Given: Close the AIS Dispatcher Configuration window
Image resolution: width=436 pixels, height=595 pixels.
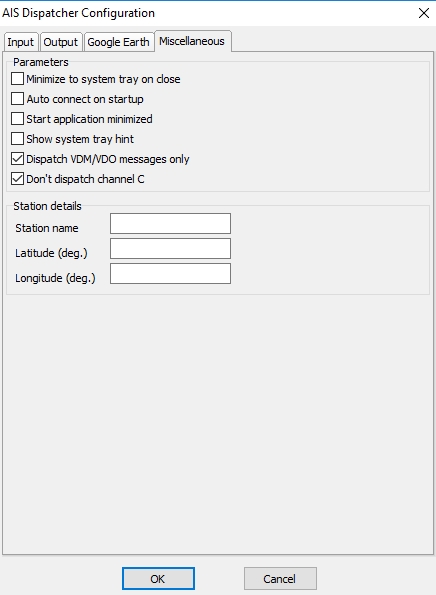Looking at the screenshot, I should click(423, 13).
